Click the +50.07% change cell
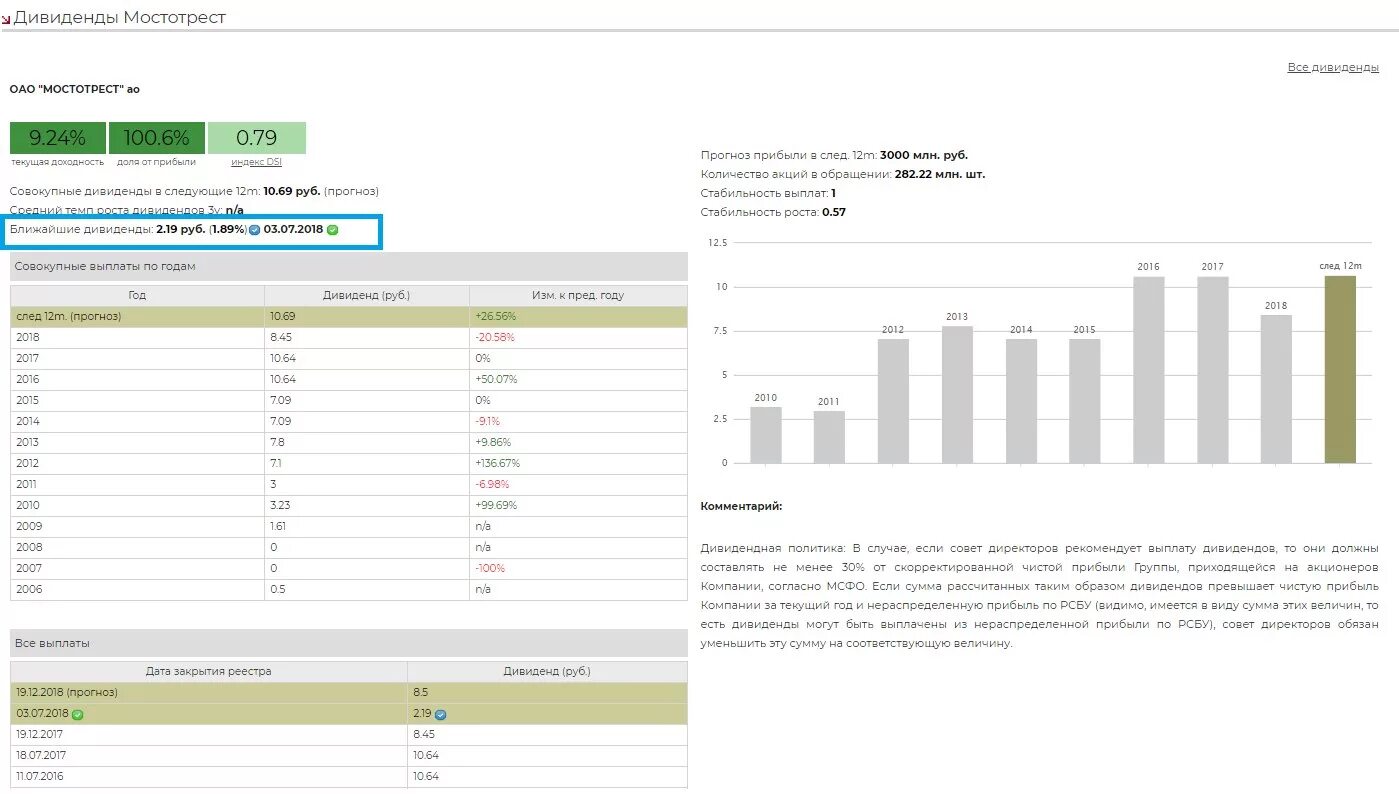The width and height of the screenshot is (1399, 794). [578, 379]
